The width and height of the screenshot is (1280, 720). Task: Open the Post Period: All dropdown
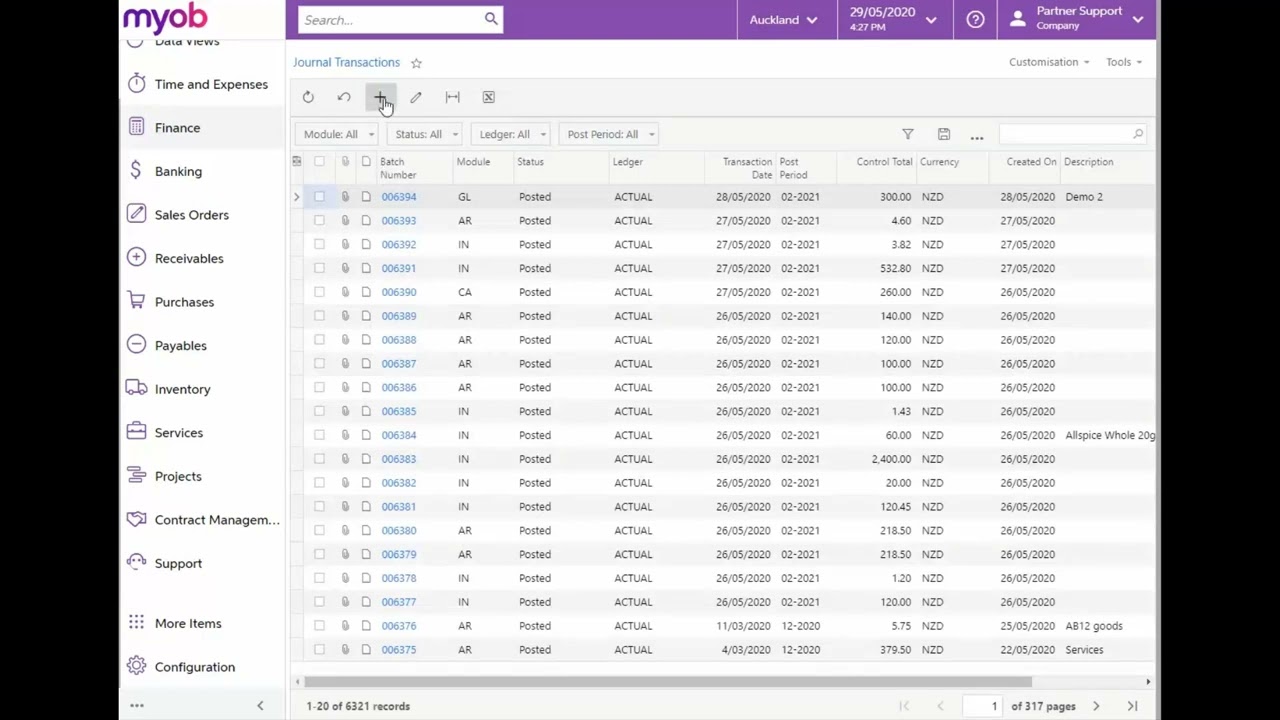(610, 134)
